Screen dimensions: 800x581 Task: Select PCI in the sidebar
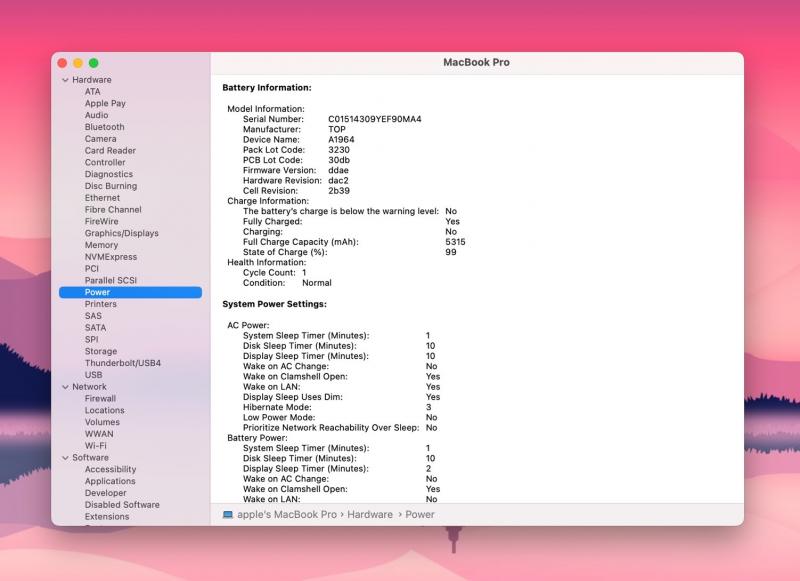(x=92, y=268)
